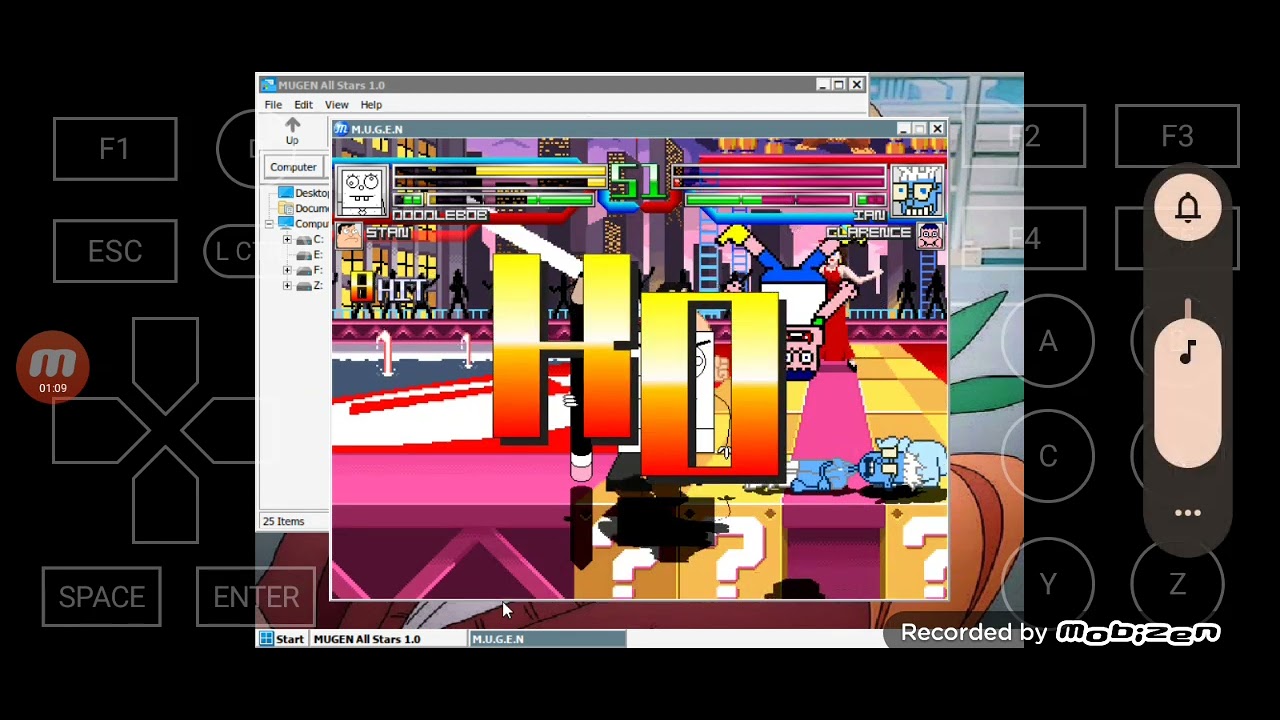Click the DoodleBob character portrait

tap(362, 191)
